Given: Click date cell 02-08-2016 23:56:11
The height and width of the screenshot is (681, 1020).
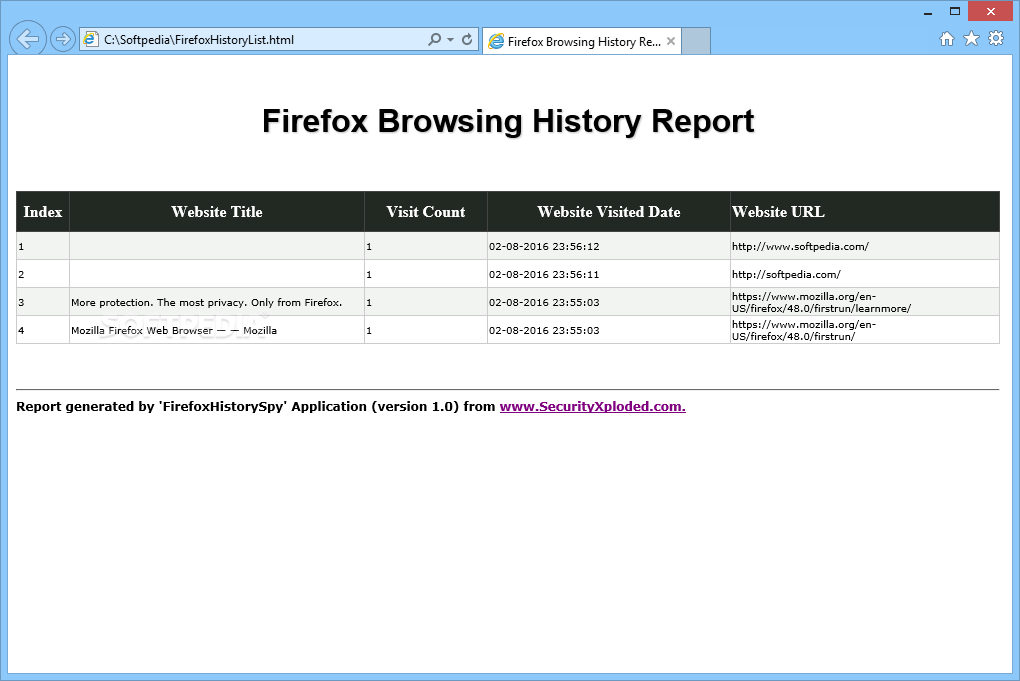Looking at the screenshot, I should coord(608,274).
